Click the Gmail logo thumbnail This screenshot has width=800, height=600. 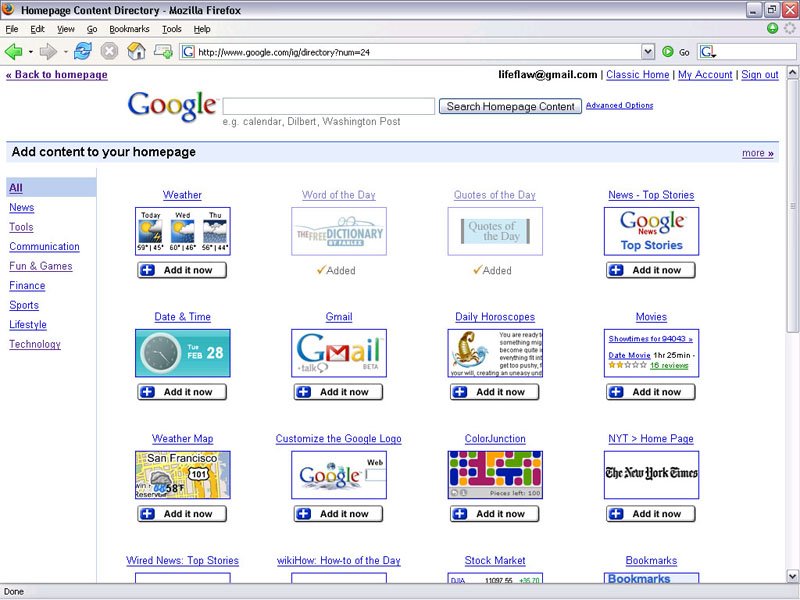point(339,353)
